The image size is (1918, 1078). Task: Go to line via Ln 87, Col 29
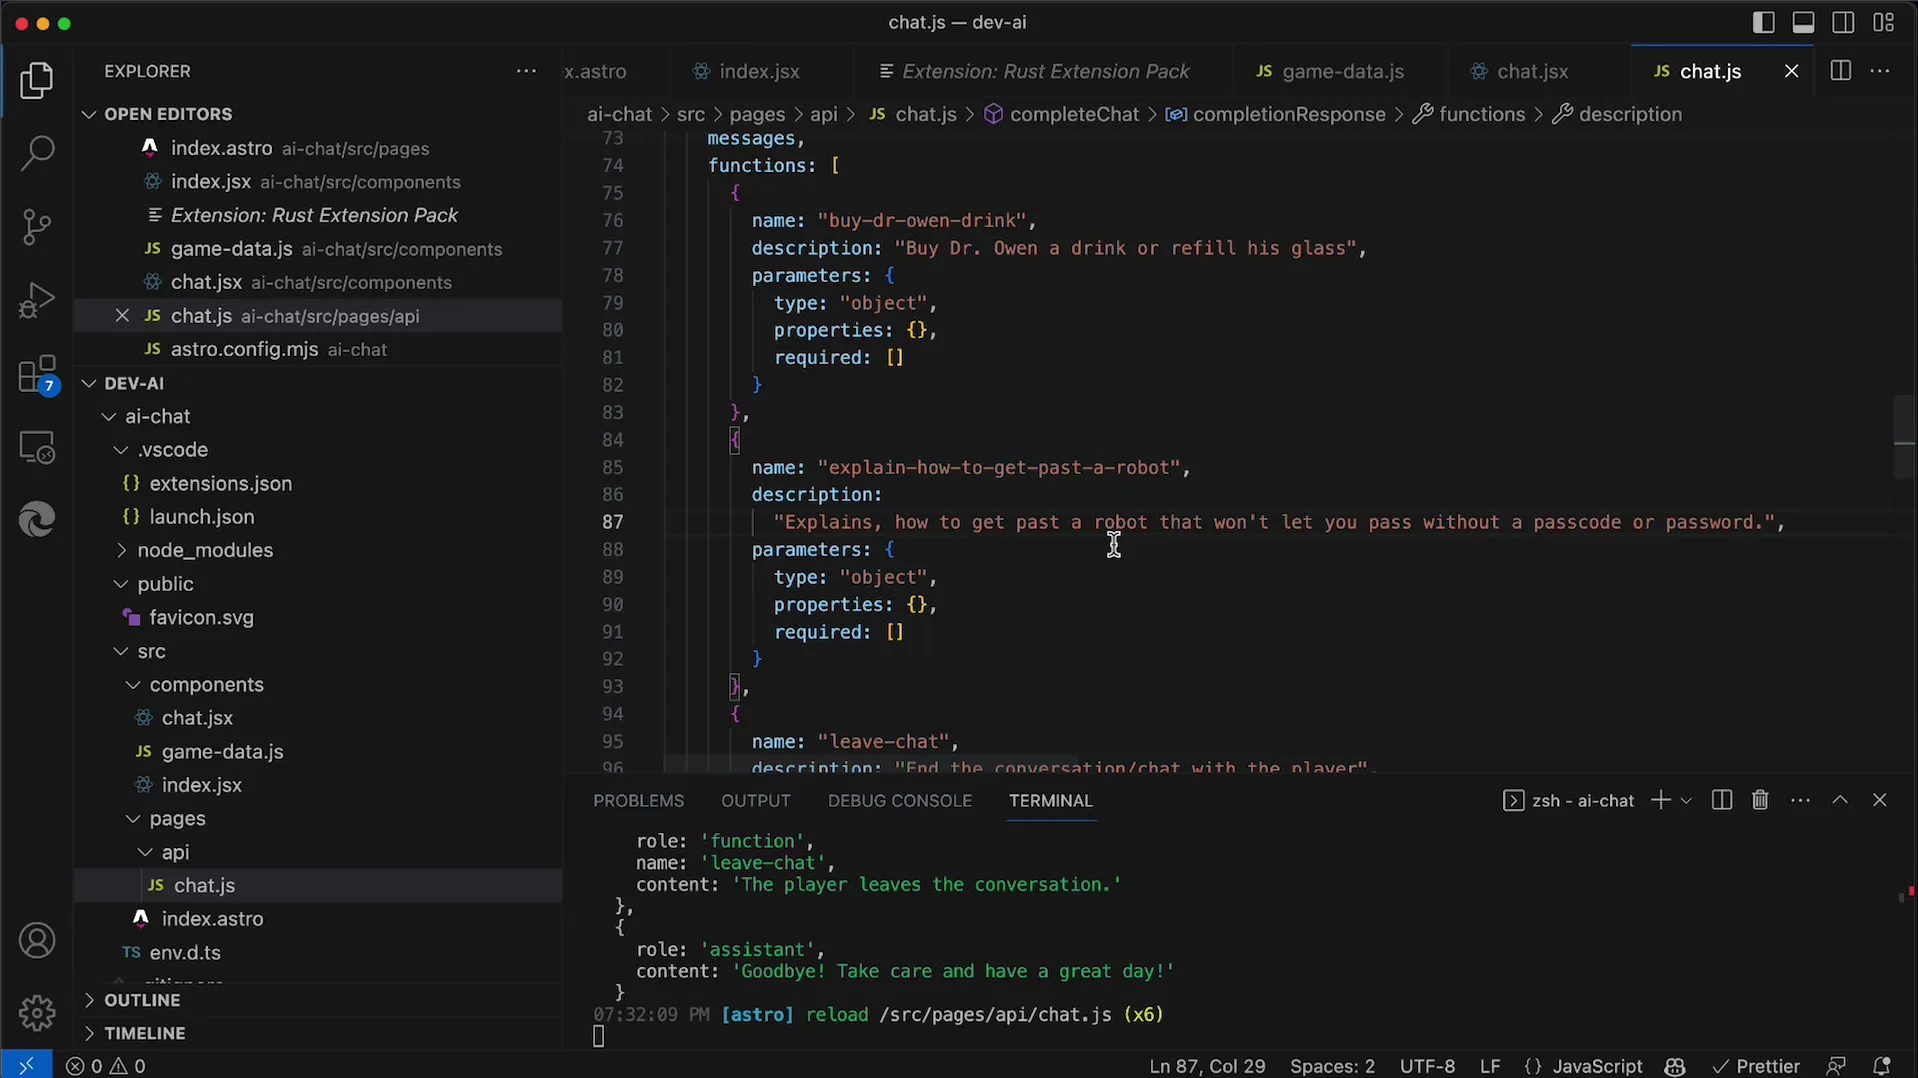point(1207,1066)
